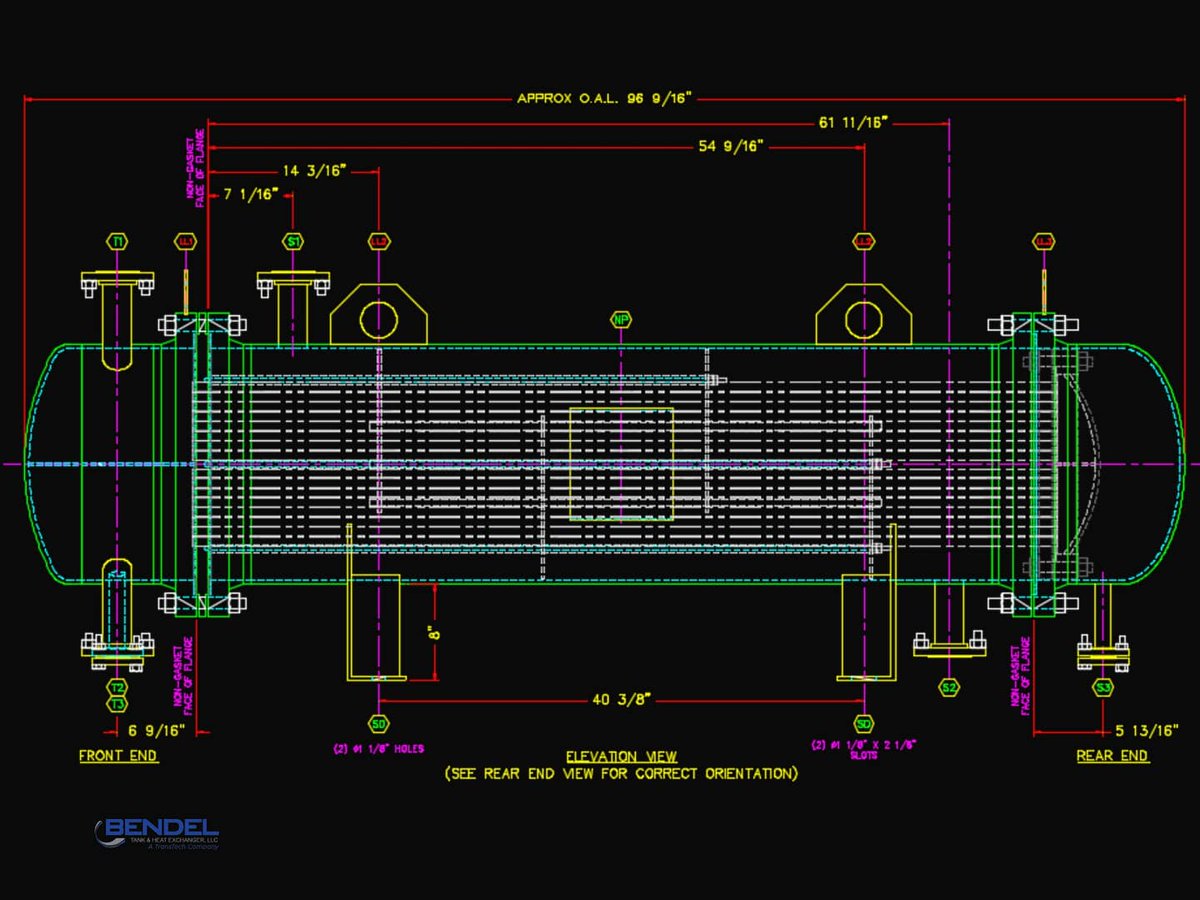Select the (2) ø1 1/8" x 2 1/8" SLOTS note
This screenshot has height=900, width=1200.
(863, 750)
